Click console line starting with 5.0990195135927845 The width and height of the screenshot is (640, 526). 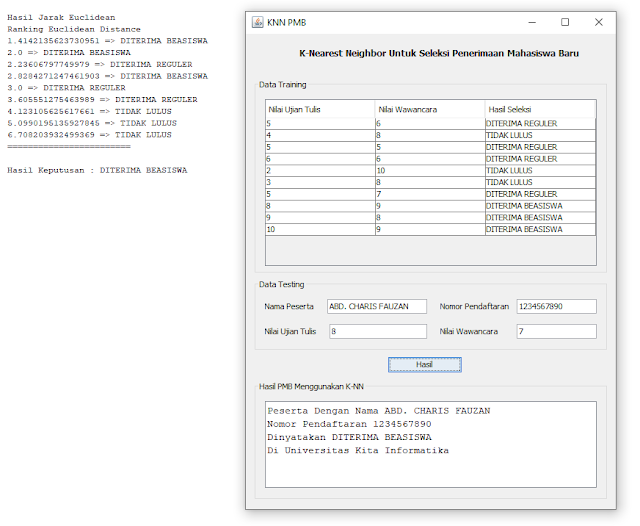92,123
